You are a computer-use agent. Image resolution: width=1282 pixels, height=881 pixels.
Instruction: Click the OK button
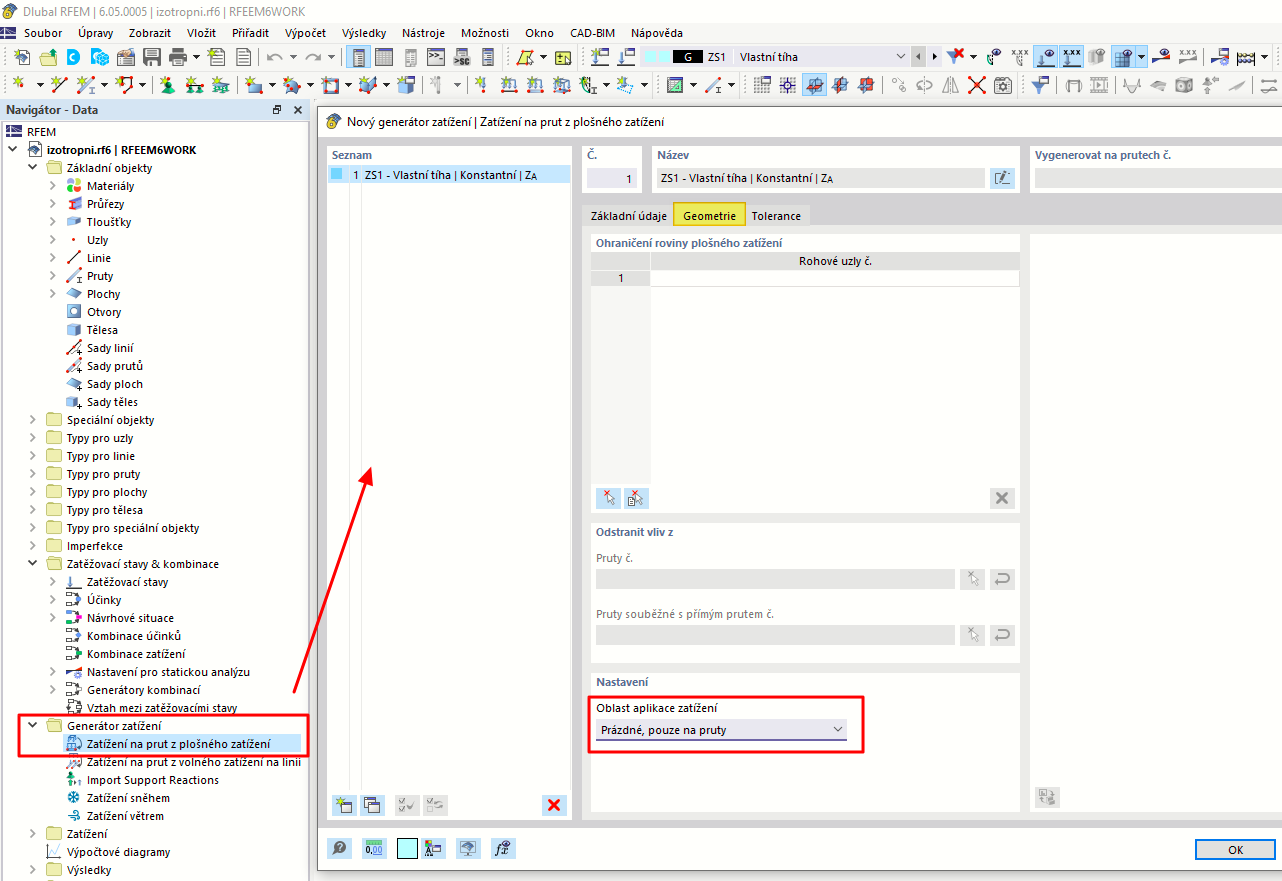coord(1235,848)
